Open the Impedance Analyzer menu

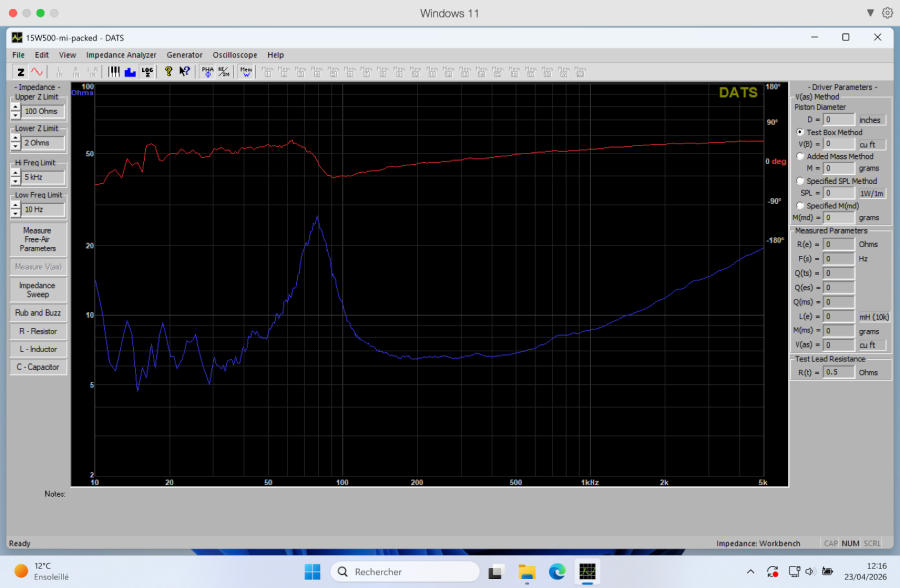[x=121, y=55]
